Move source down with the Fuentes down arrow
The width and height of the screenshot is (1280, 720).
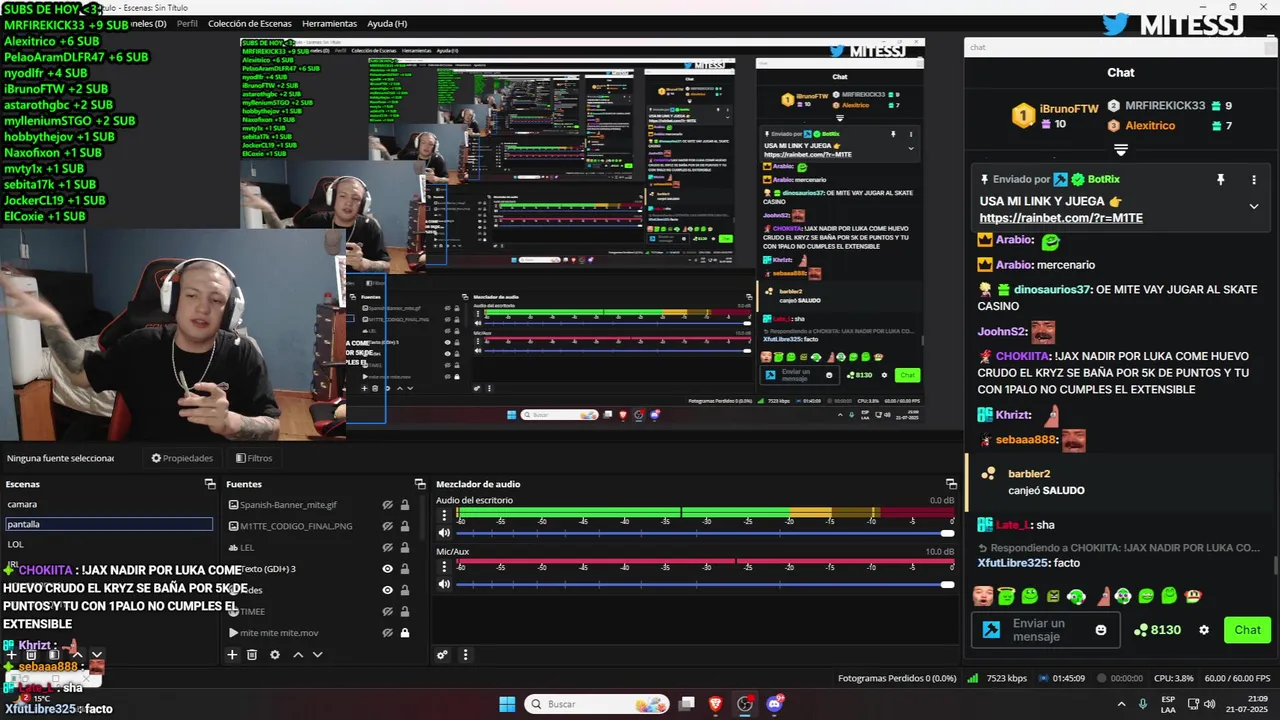point(318,655)
